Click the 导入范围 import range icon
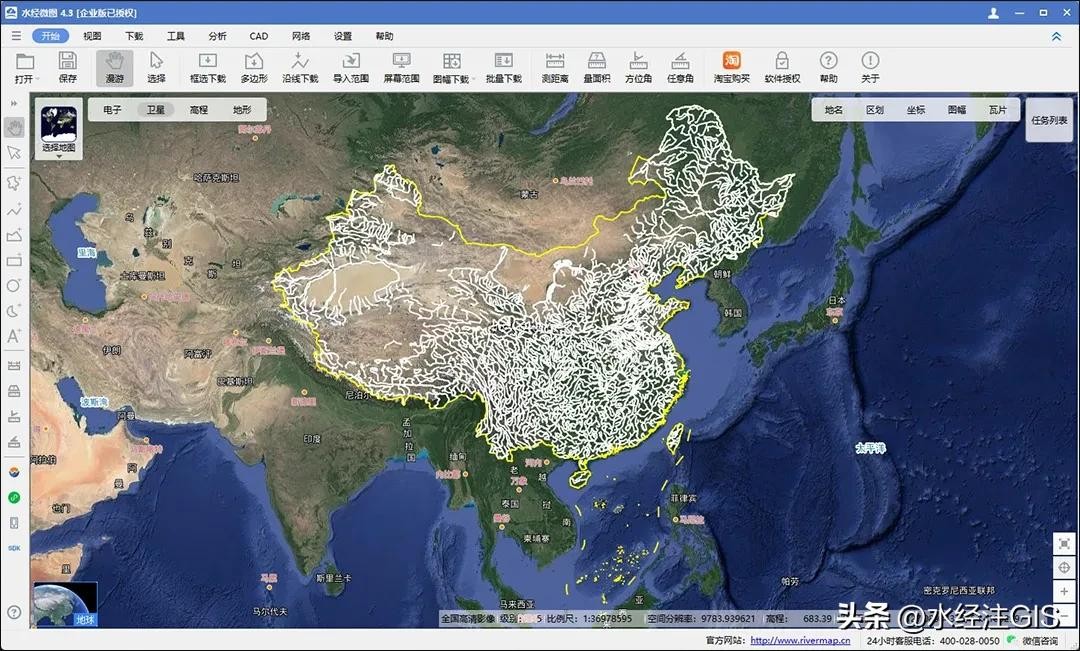 tap(351, 67)
